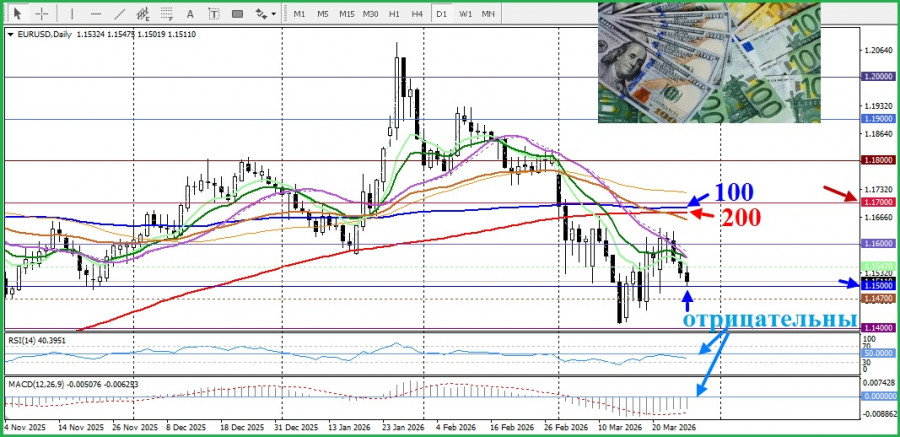Select the H4 timeframe button
Viewport: 900px width, 437px height.
tap(417, 14)
